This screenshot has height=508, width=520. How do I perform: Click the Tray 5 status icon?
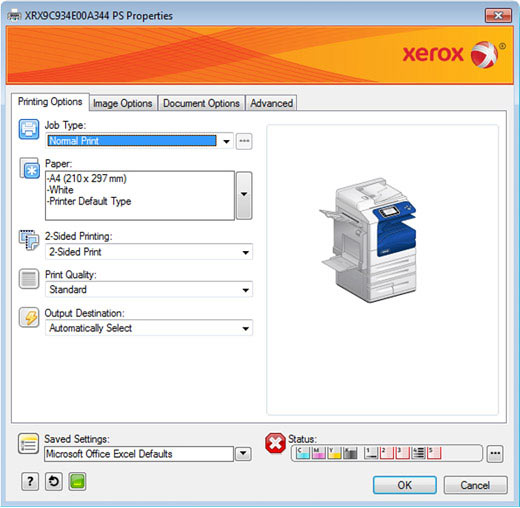tap(434, 453)
